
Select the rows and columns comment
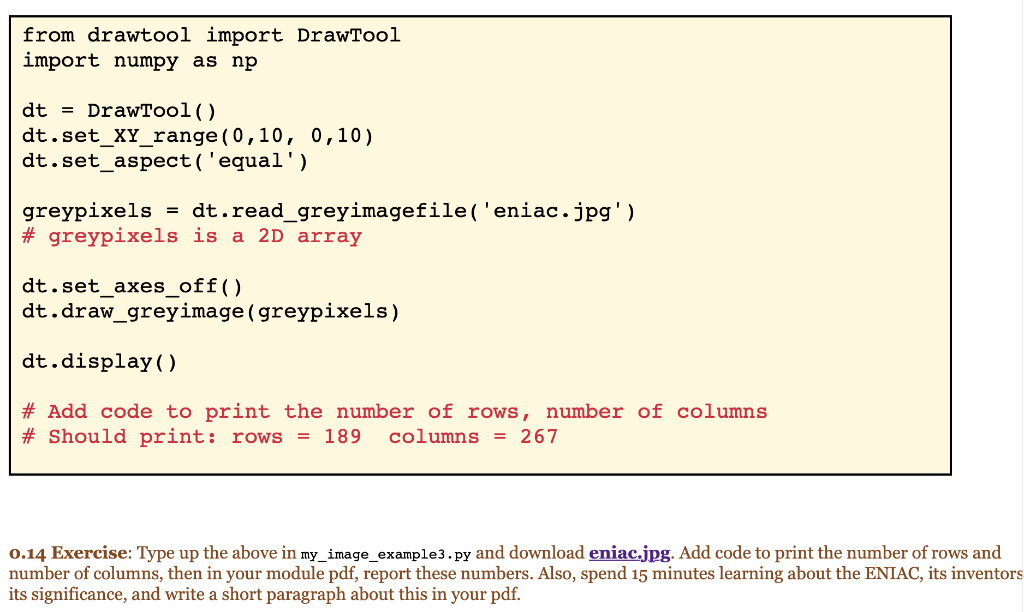[x=394, y=411]
